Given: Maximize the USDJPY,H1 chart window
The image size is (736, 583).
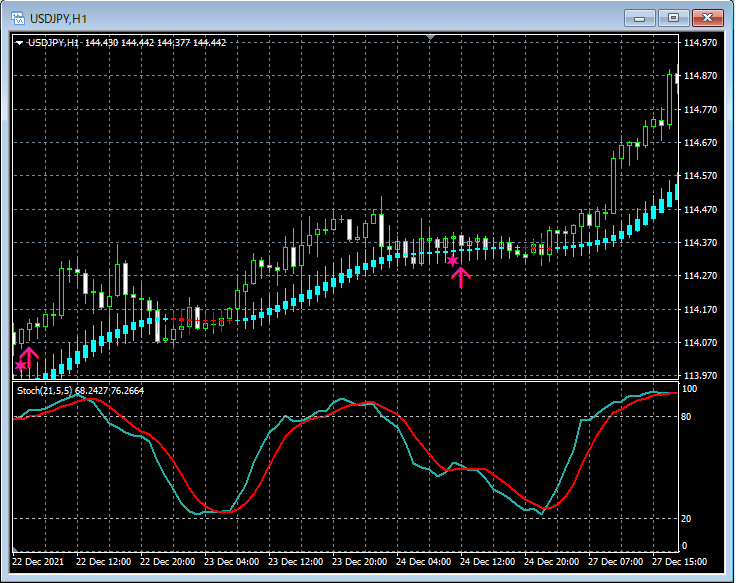Looking at the screenshot, I should point(673,17).
